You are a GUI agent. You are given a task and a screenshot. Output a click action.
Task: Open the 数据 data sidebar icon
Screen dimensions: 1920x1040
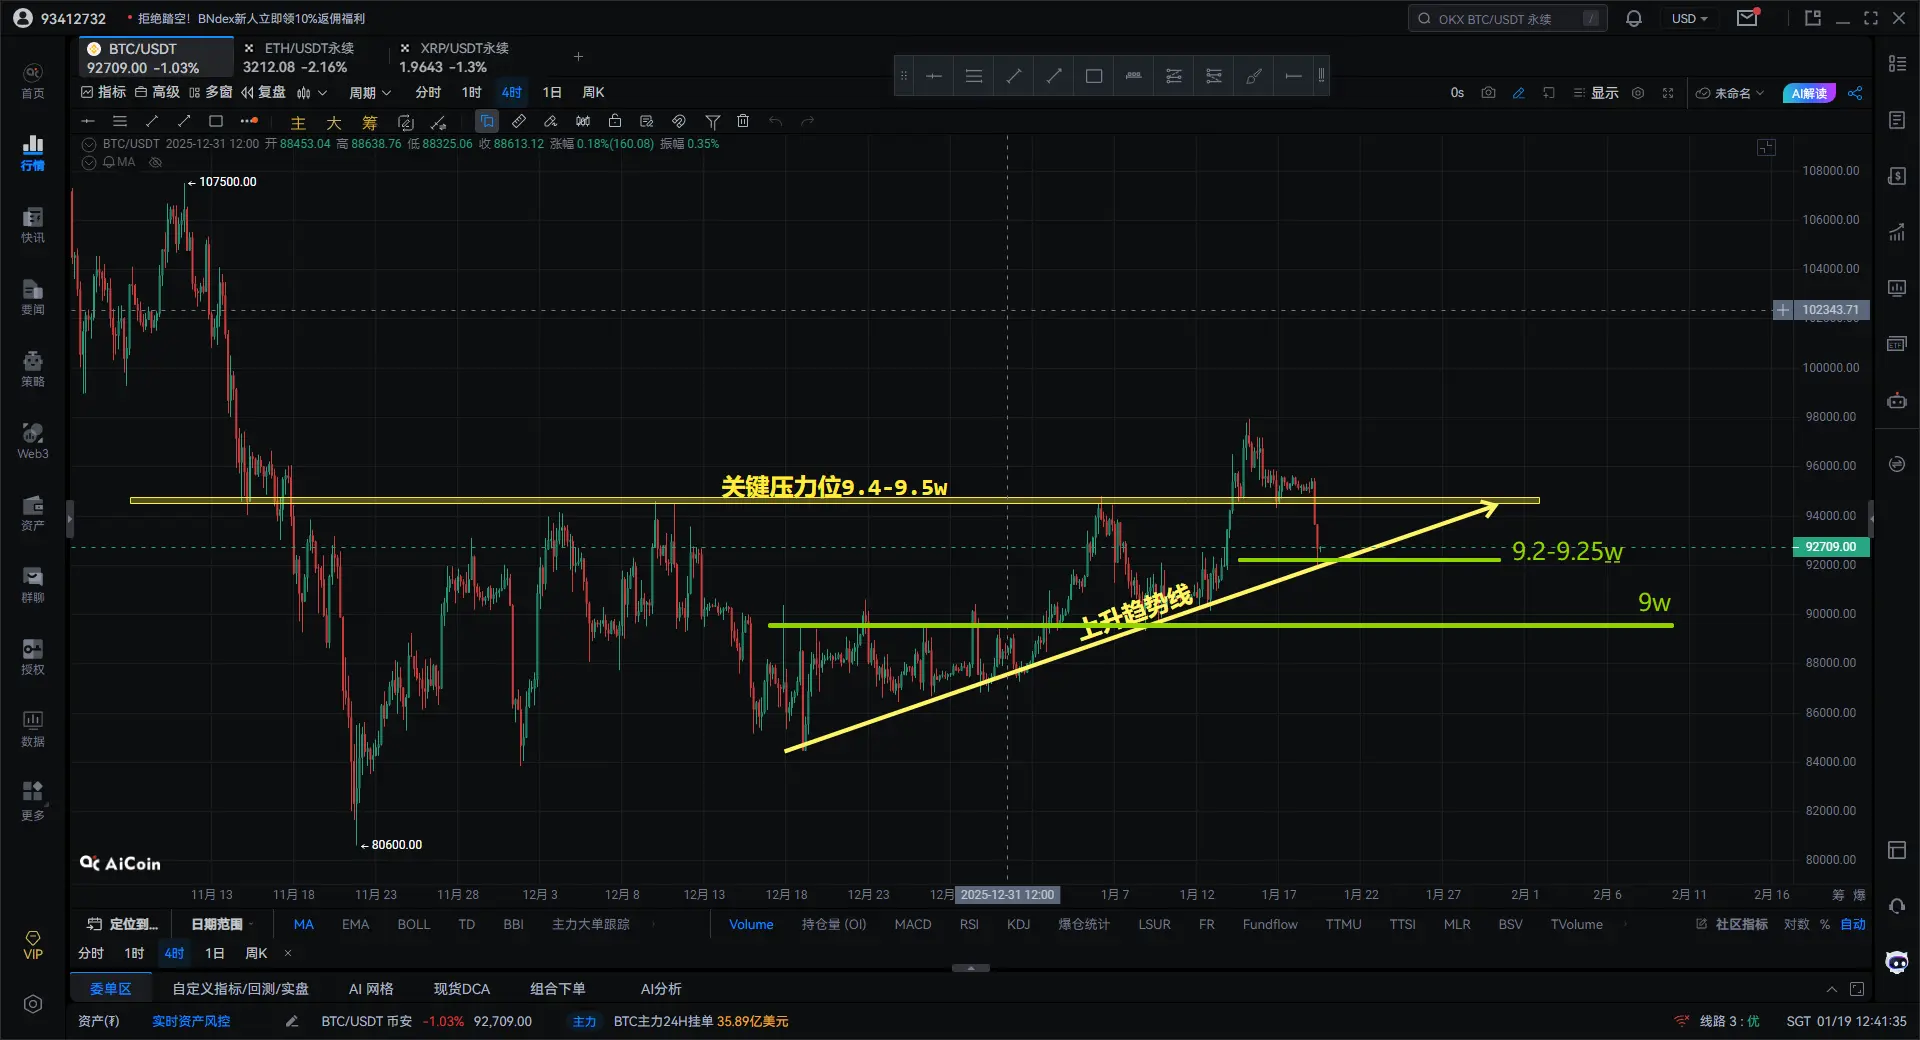pos(33,729)
